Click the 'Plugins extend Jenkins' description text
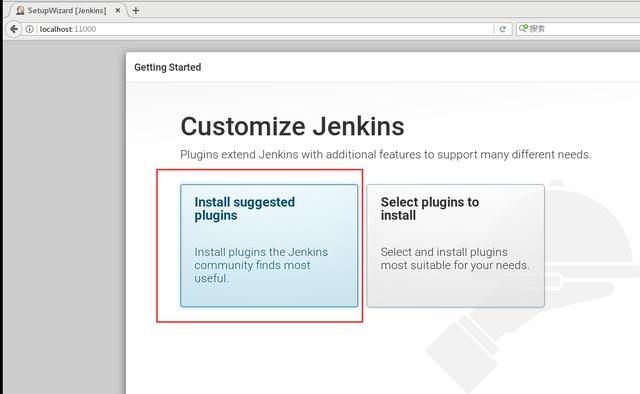This screenshot has height=394, width=640. pyautogui.click(x=386, y=155)
